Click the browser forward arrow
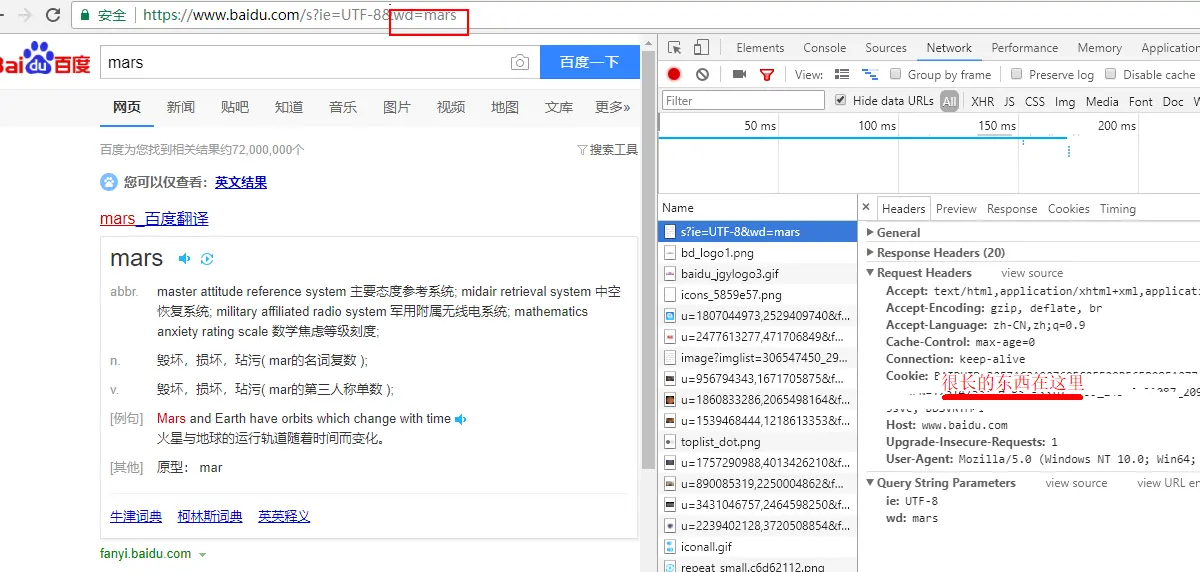The width and height of the screenshot is (1200, 572). tap(25, 15)
